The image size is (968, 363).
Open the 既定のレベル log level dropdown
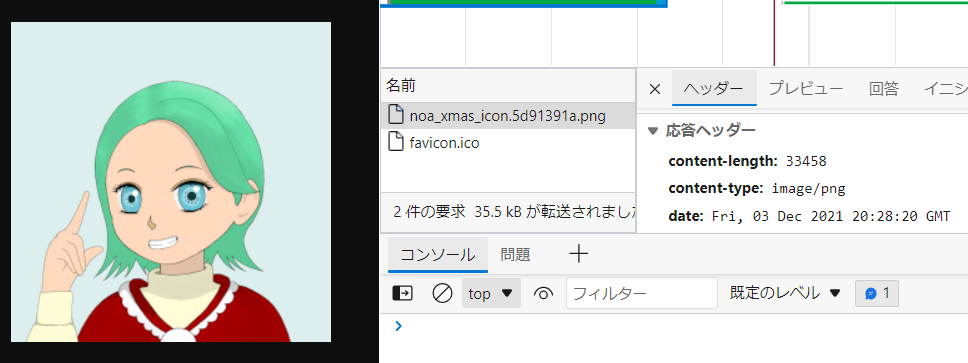[x=785, y=293]
